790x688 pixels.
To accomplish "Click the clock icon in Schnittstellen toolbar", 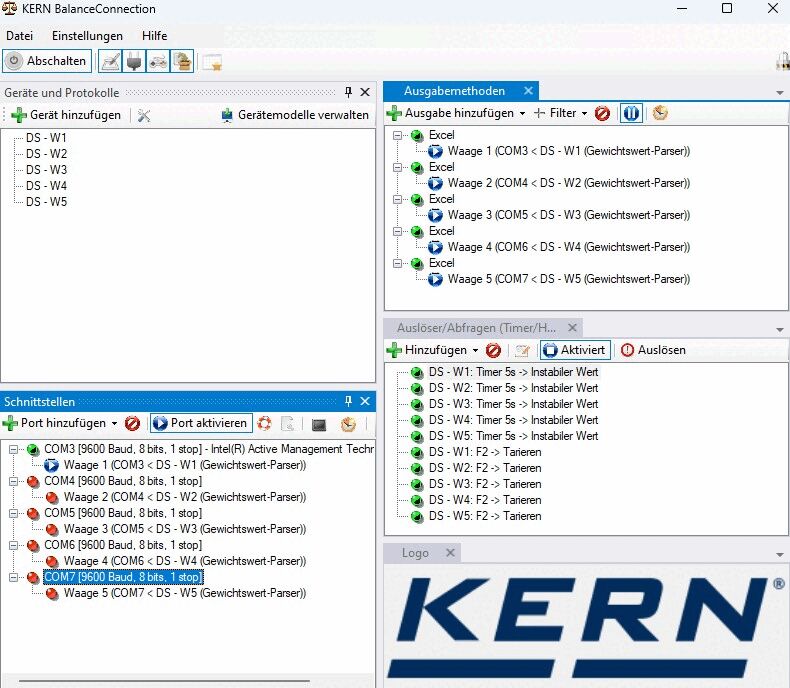I will click(x=348, y=424).
